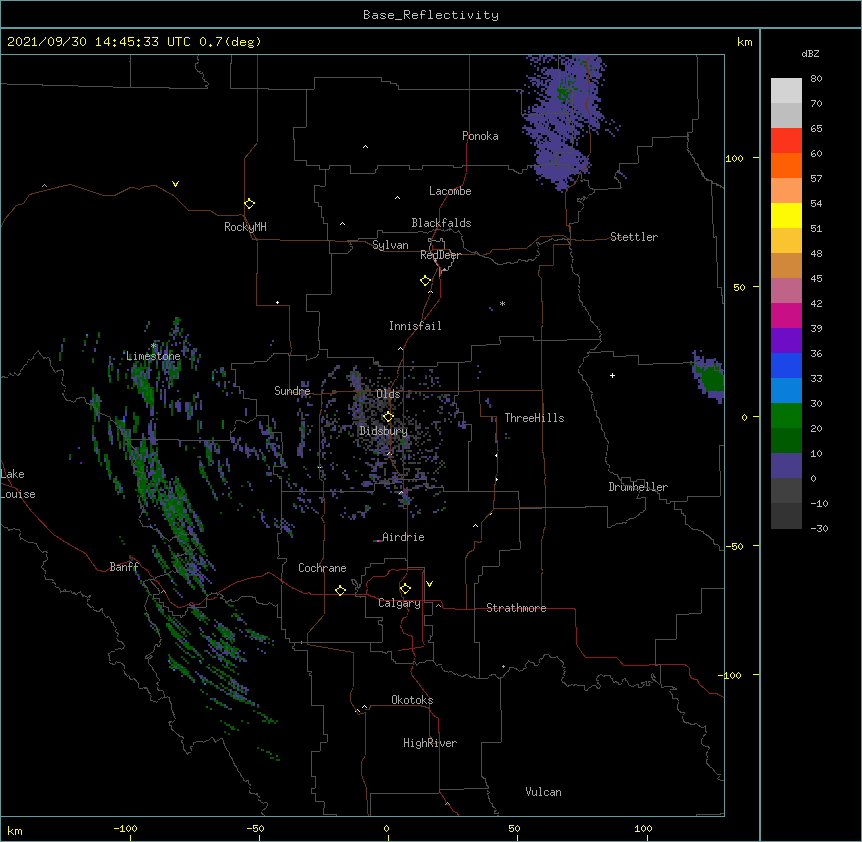Choose the darkest gray swatch near -30 dBZ
This screenshot has width=862, height=842.
pos(786,516)
